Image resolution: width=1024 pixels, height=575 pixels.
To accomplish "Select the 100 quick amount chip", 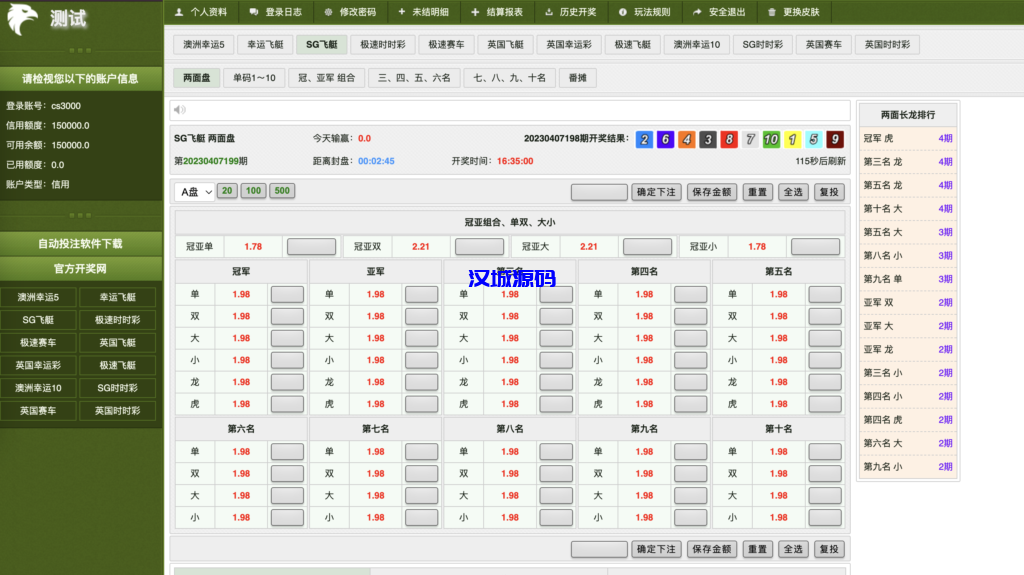I will pyautogui.click(x=253, y=191).
